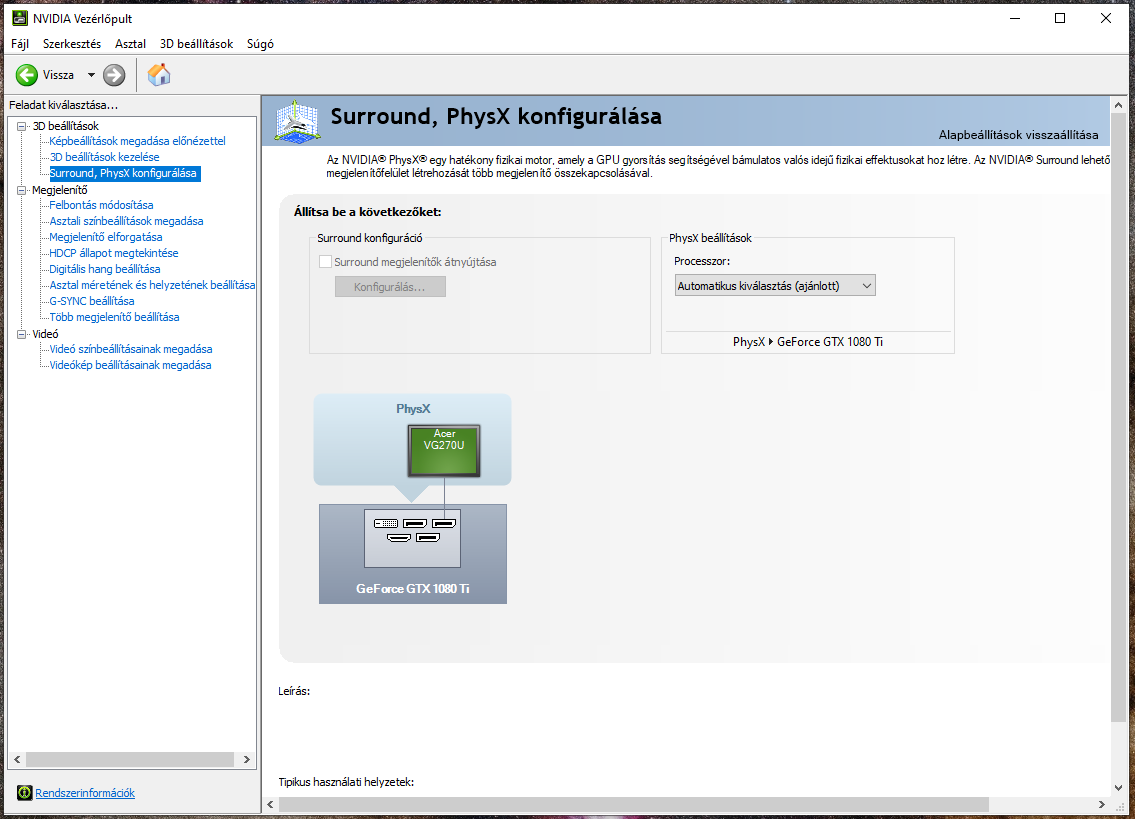1135x819 pixels.
Task: Click the GeForce GTX 1080 Ti card diagram
Action: 413,554
